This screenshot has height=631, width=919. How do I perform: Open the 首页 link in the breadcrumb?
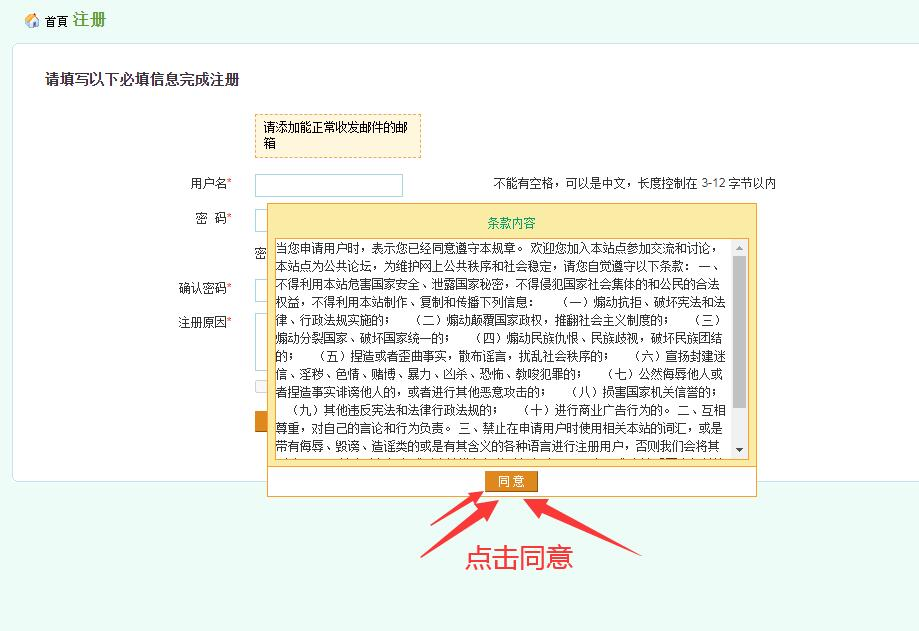tap(57, 22)
